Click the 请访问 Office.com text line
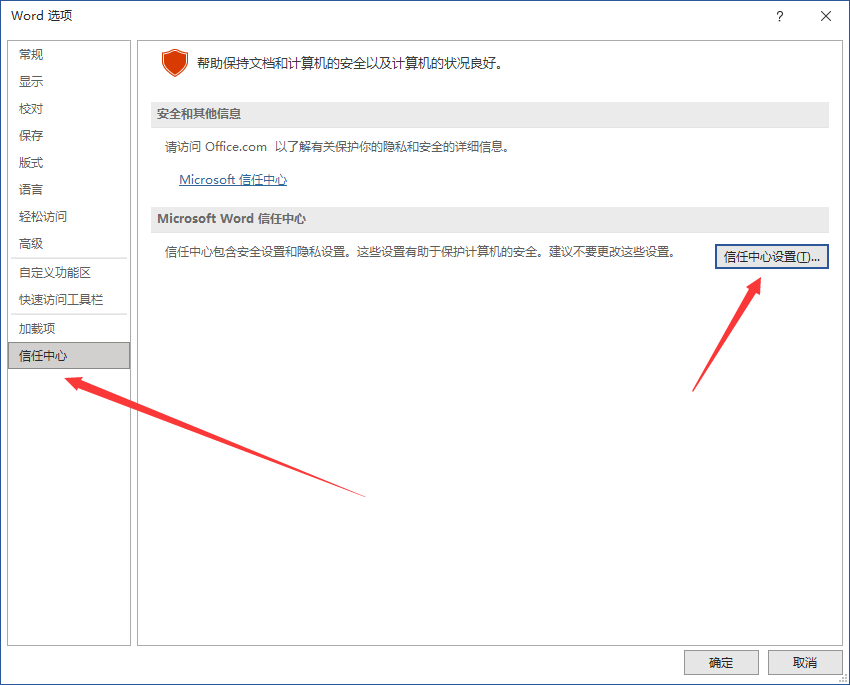 pos(337,147)
